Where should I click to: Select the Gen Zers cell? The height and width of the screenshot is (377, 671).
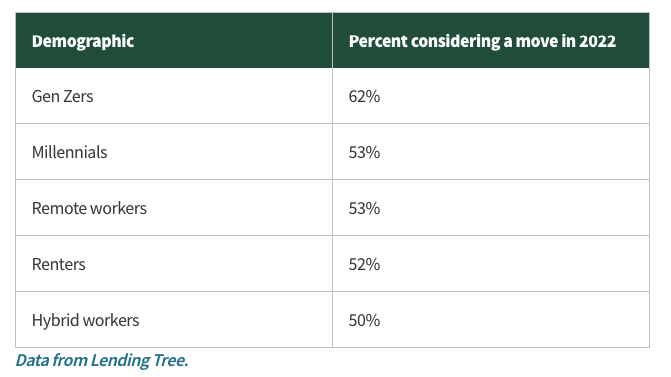pyautogui.click(x=174, y=96)
